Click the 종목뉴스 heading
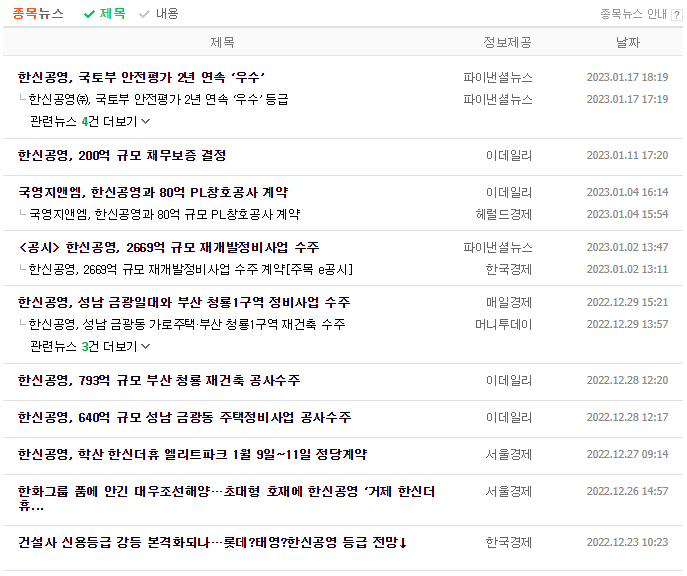Screen dimensions: 687x576 point(38,14)
